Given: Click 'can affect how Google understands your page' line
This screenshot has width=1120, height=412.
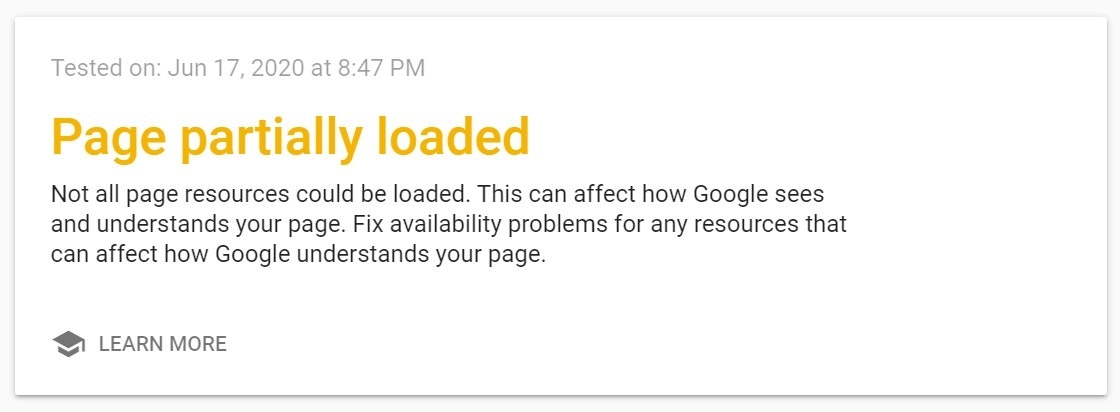Looking at the screenshot, I should (x=297, y=254).
